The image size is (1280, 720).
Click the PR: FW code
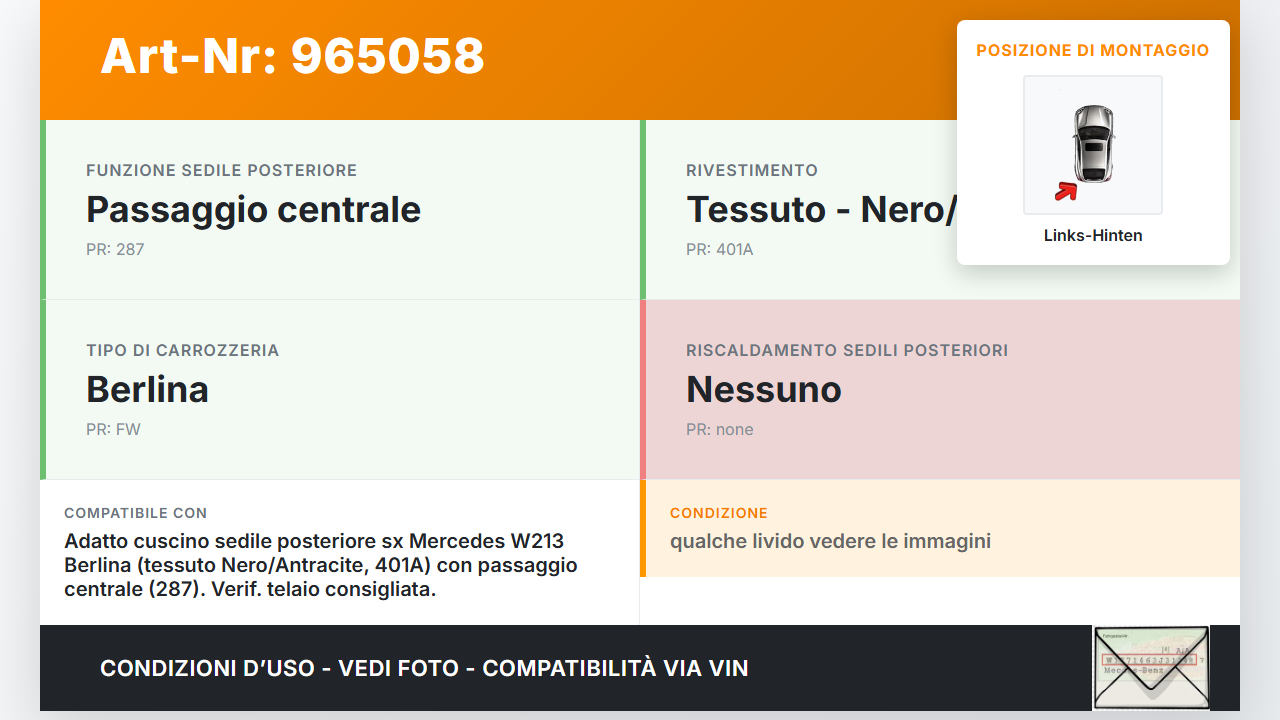point(113,429)
